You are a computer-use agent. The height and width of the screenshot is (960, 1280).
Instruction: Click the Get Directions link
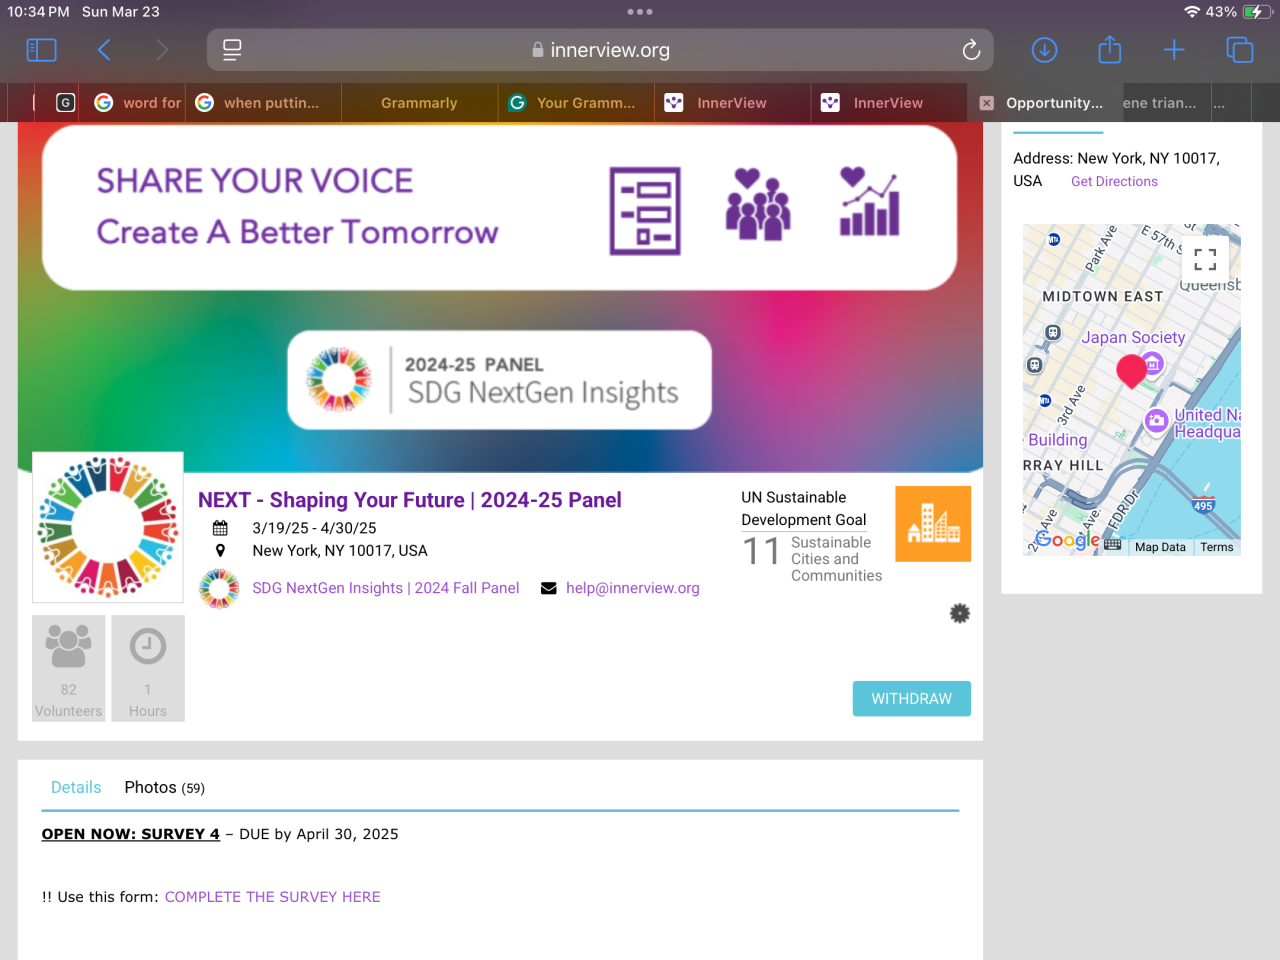click(1114, 181)
